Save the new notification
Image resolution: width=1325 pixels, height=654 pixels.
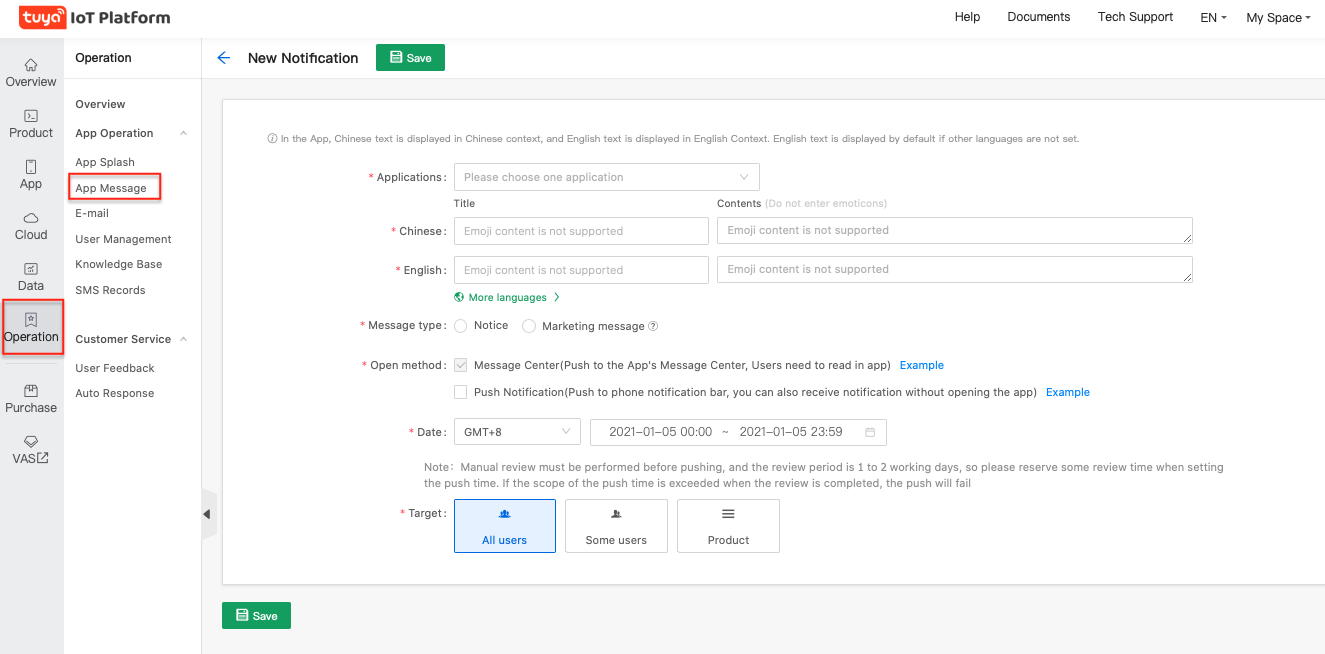(410, 57)
